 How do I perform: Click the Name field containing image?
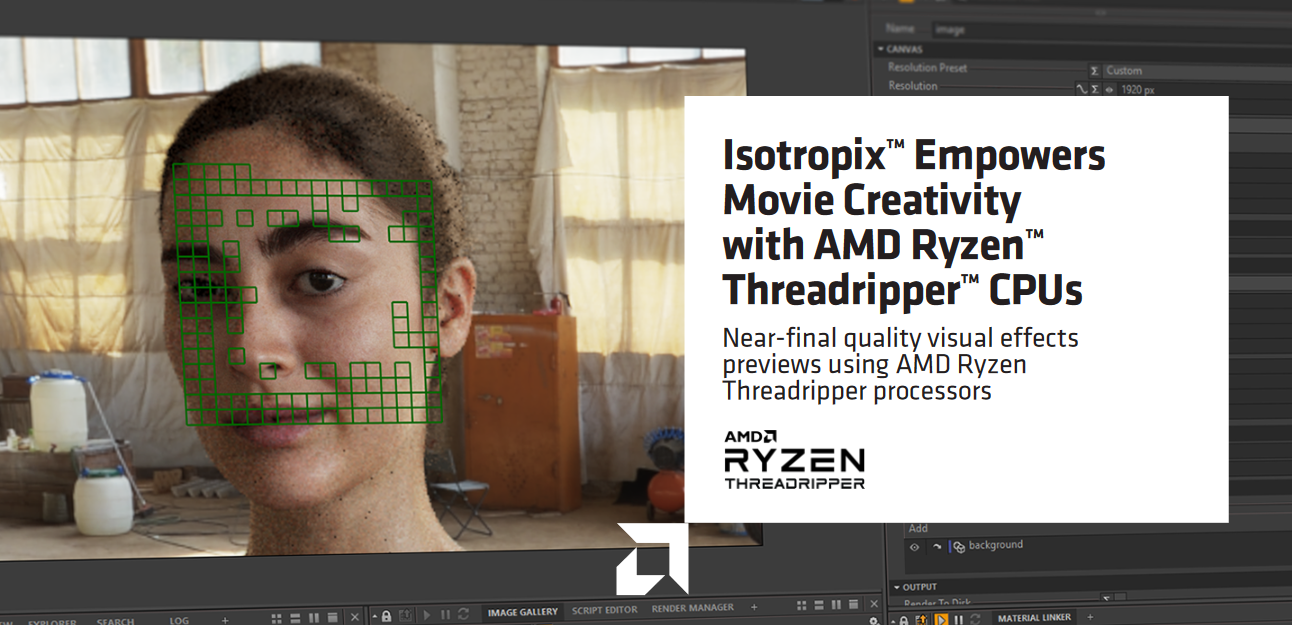1111,30
